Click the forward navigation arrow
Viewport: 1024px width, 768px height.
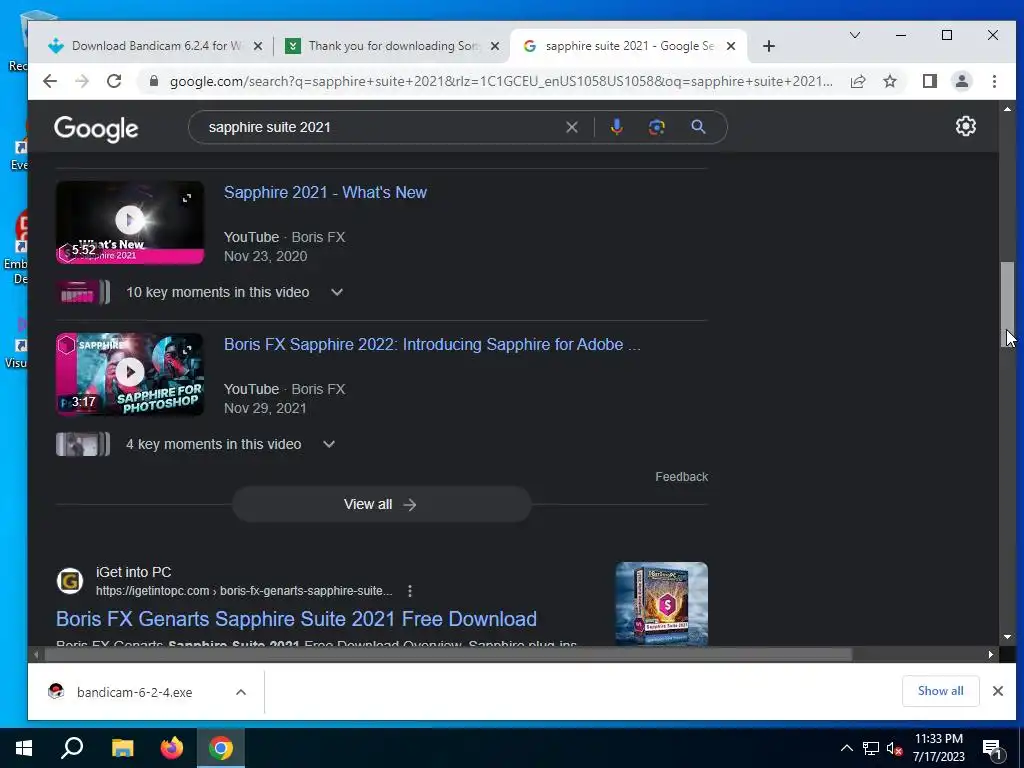(x=82, y=81)
